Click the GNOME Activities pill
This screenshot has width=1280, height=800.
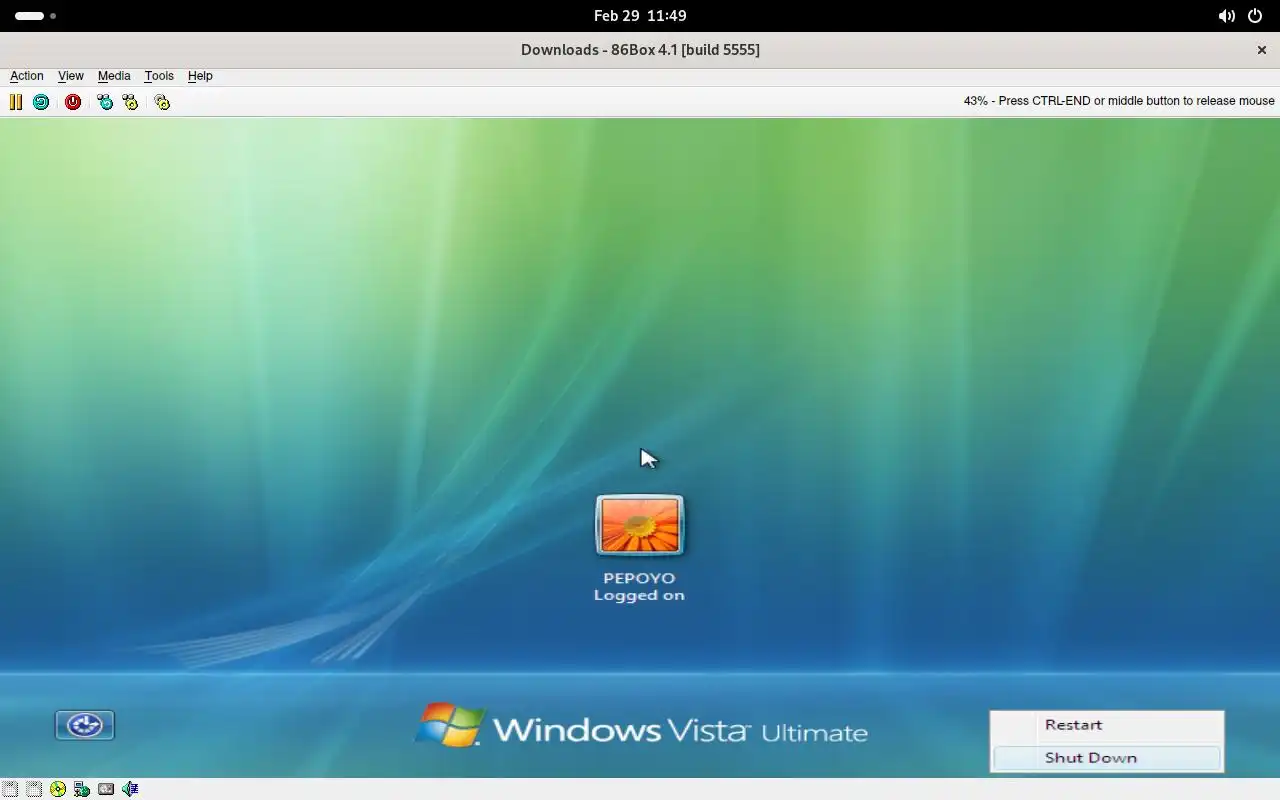[x=35, y=16]
